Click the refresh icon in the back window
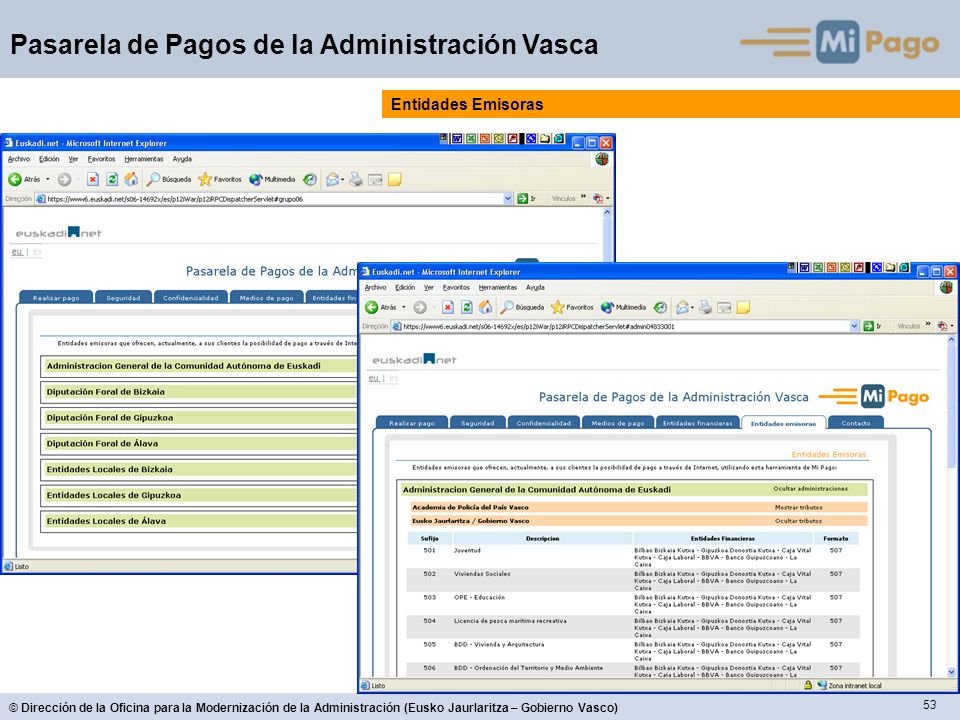960x720 pixels. coord(111,179)
